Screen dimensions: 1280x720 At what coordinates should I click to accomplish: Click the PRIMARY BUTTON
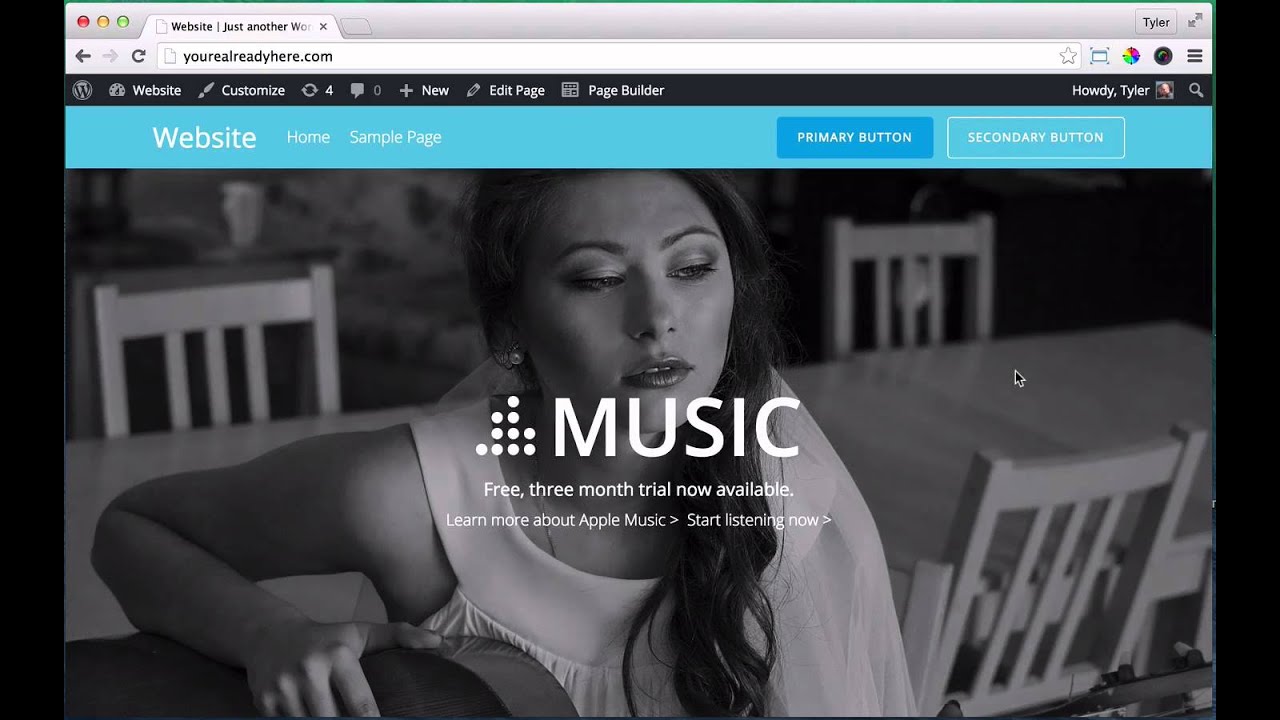[855, 138]
